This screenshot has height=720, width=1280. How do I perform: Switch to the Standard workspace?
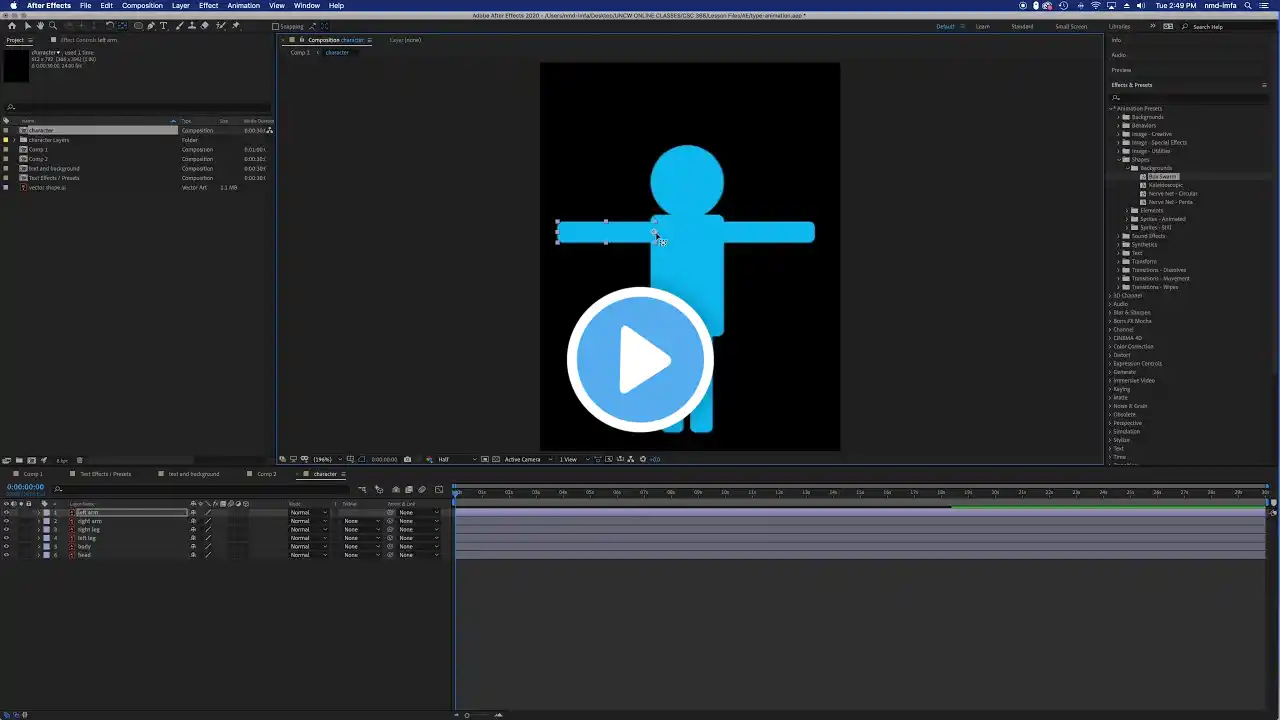1022,26
